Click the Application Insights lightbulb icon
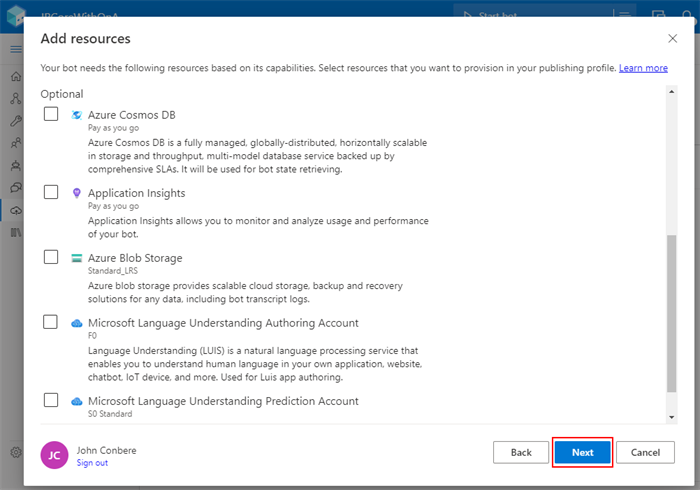700x490 pixels. (77, 193)
